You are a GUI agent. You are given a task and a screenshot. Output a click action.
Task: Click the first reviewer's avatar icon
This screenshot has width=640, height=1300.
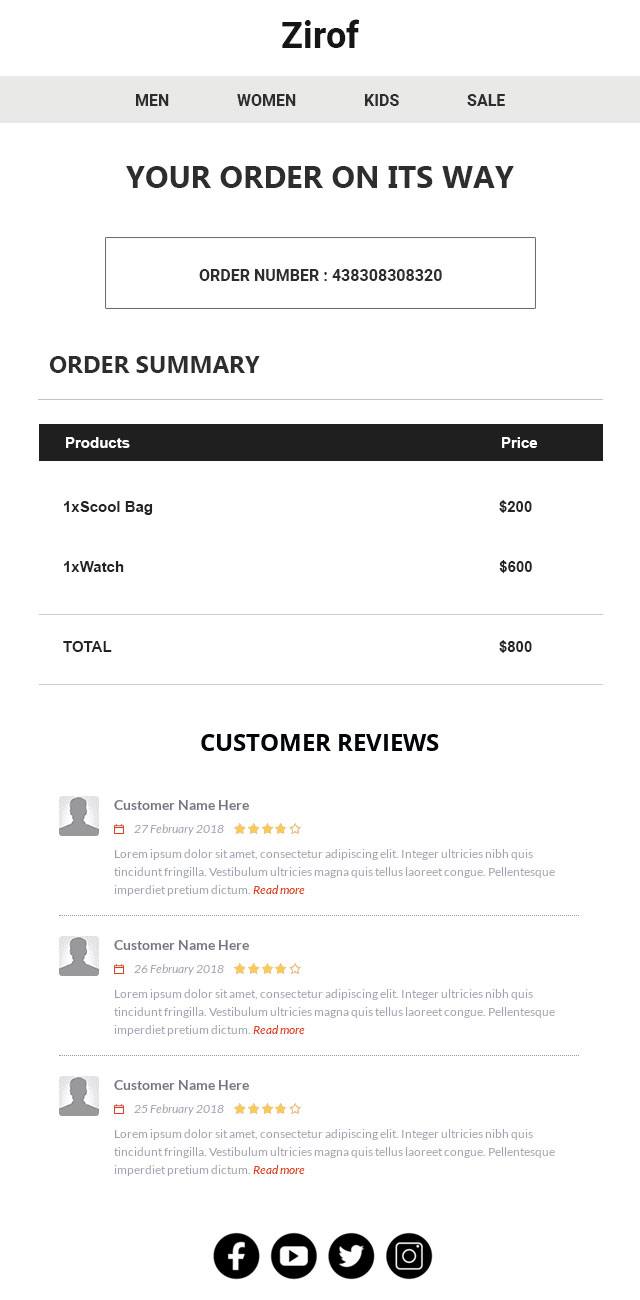79,815
